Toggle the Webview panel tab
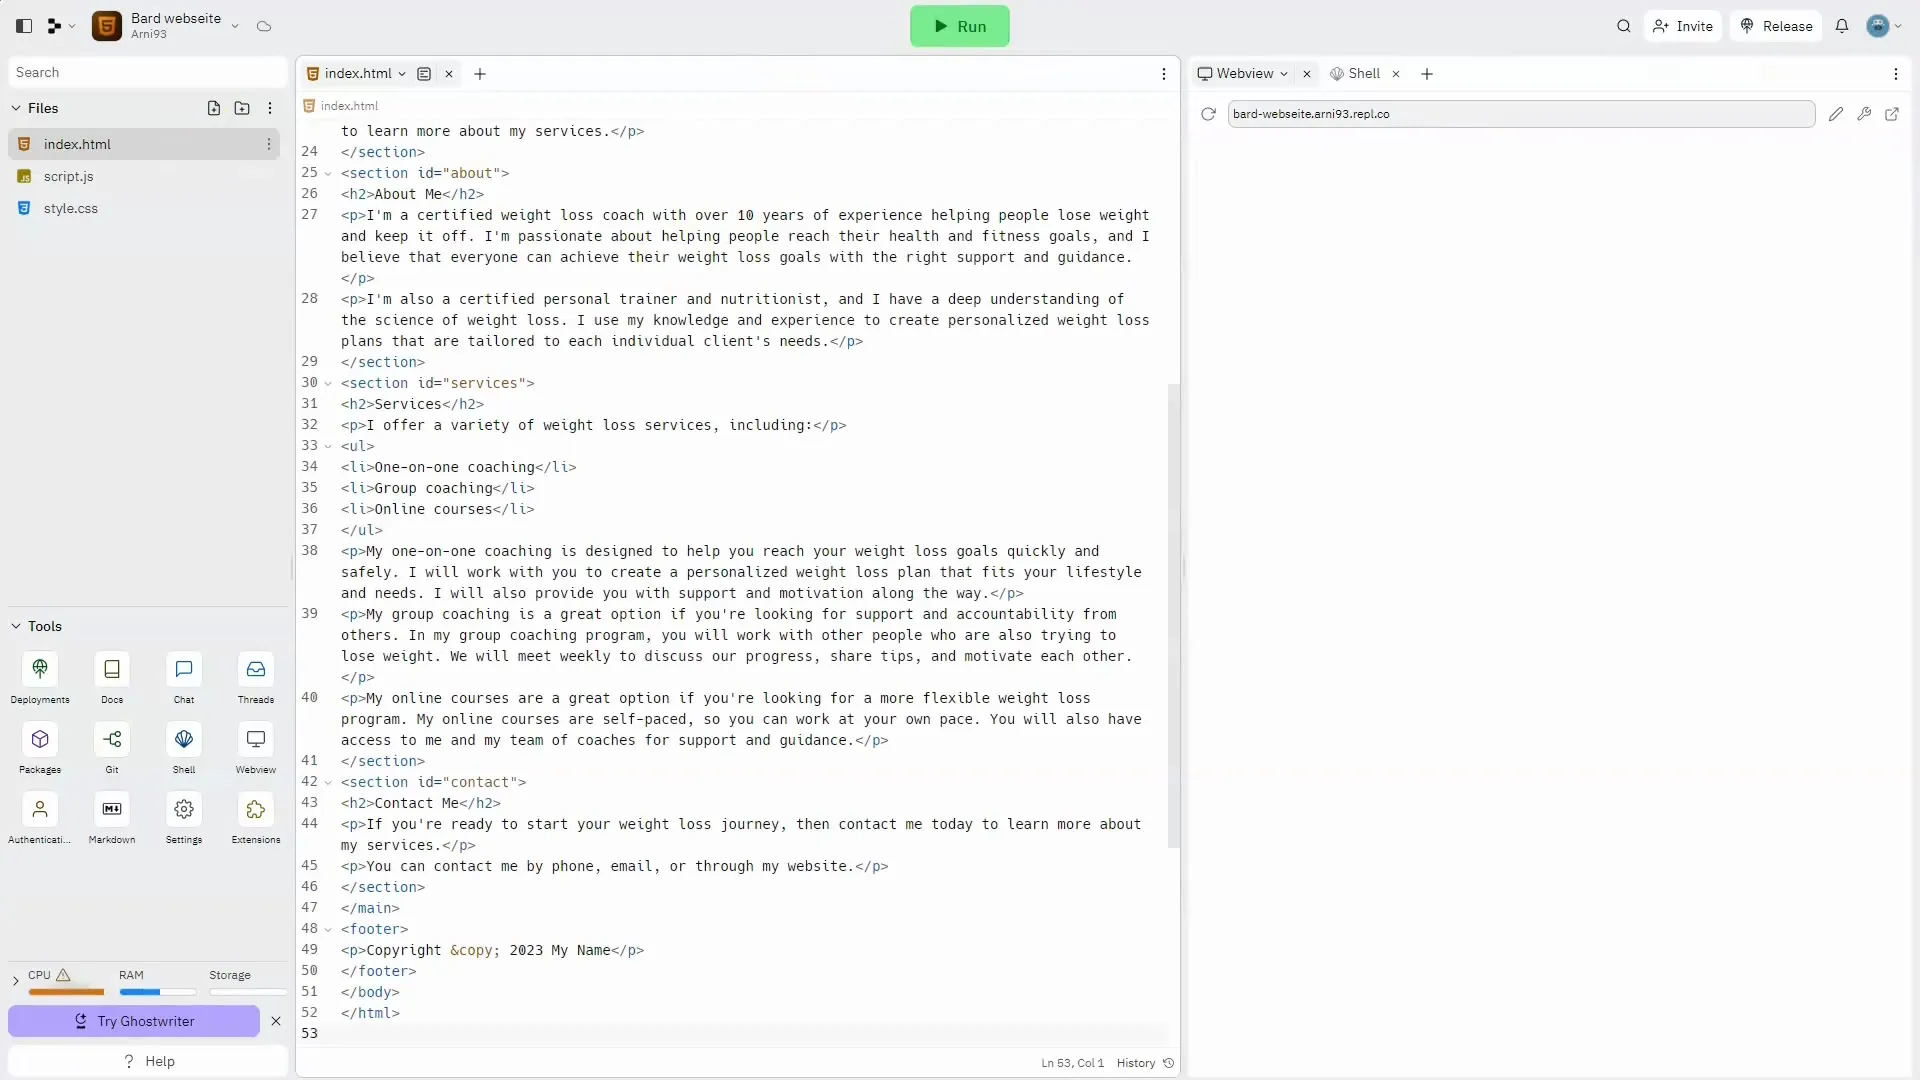Image resolution: width=1920 pixels, height=1080 pixels. coord(1244,73)
